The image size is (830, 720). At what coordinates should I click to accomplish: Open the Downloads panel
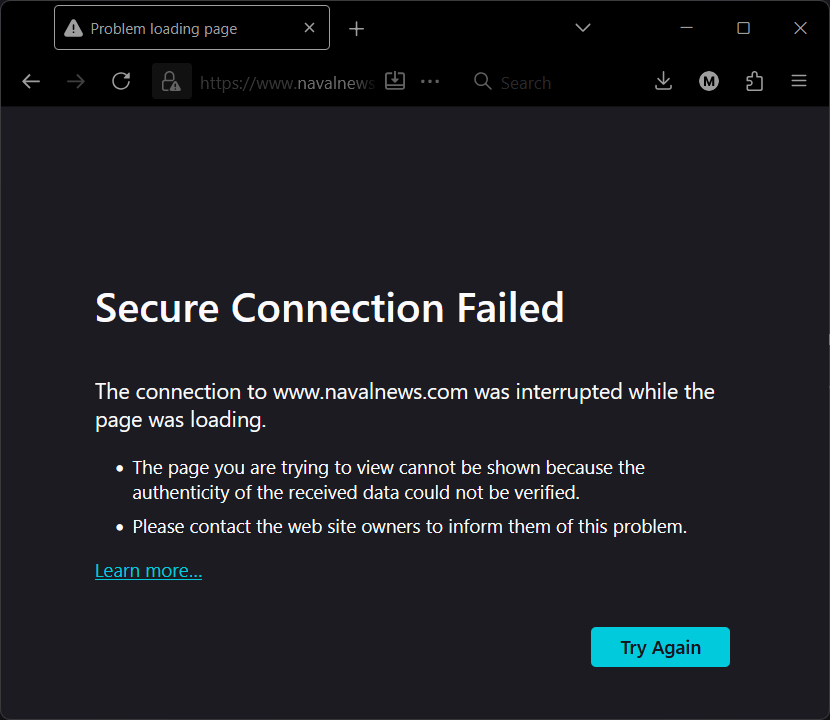pyautogui.click(x=663, y=82)
